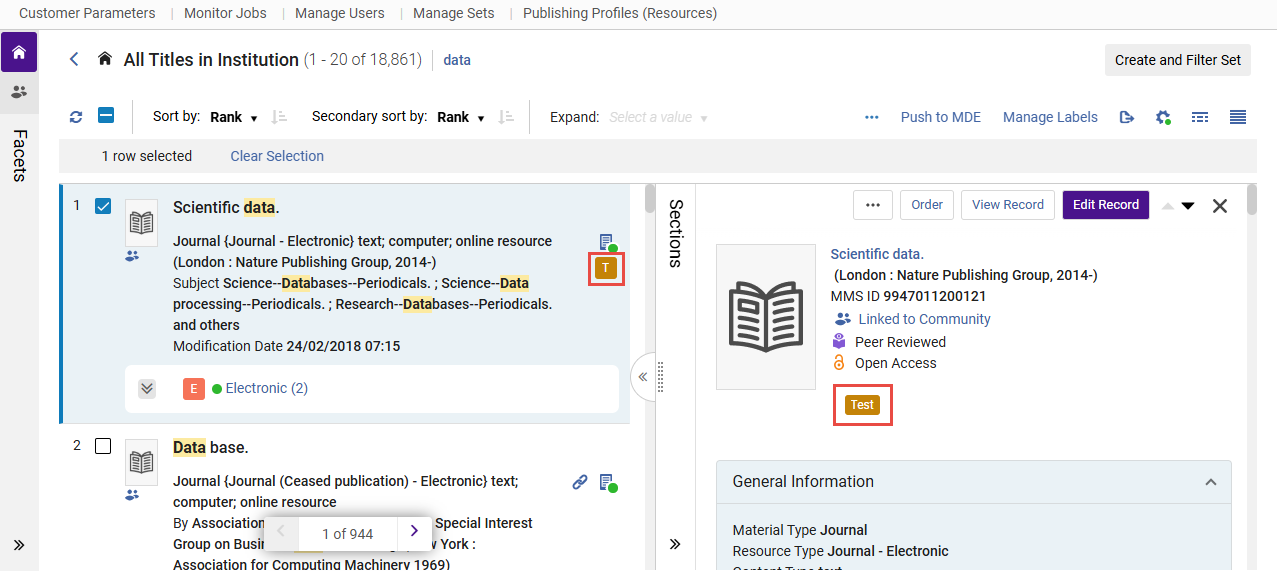Click previous results page arrow
This screenshot has width=1277, height=571.
[x=281, y=532]
